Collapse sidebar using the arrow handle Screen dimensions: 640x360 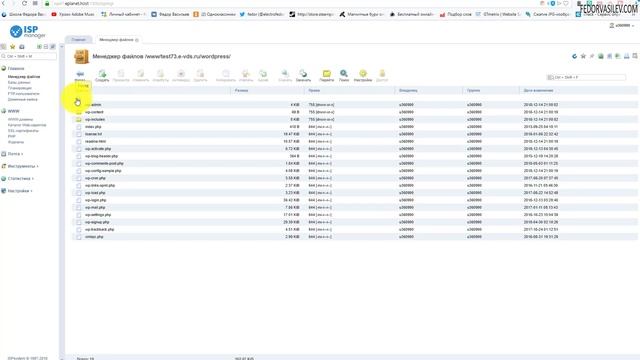[x=62, y=47]
